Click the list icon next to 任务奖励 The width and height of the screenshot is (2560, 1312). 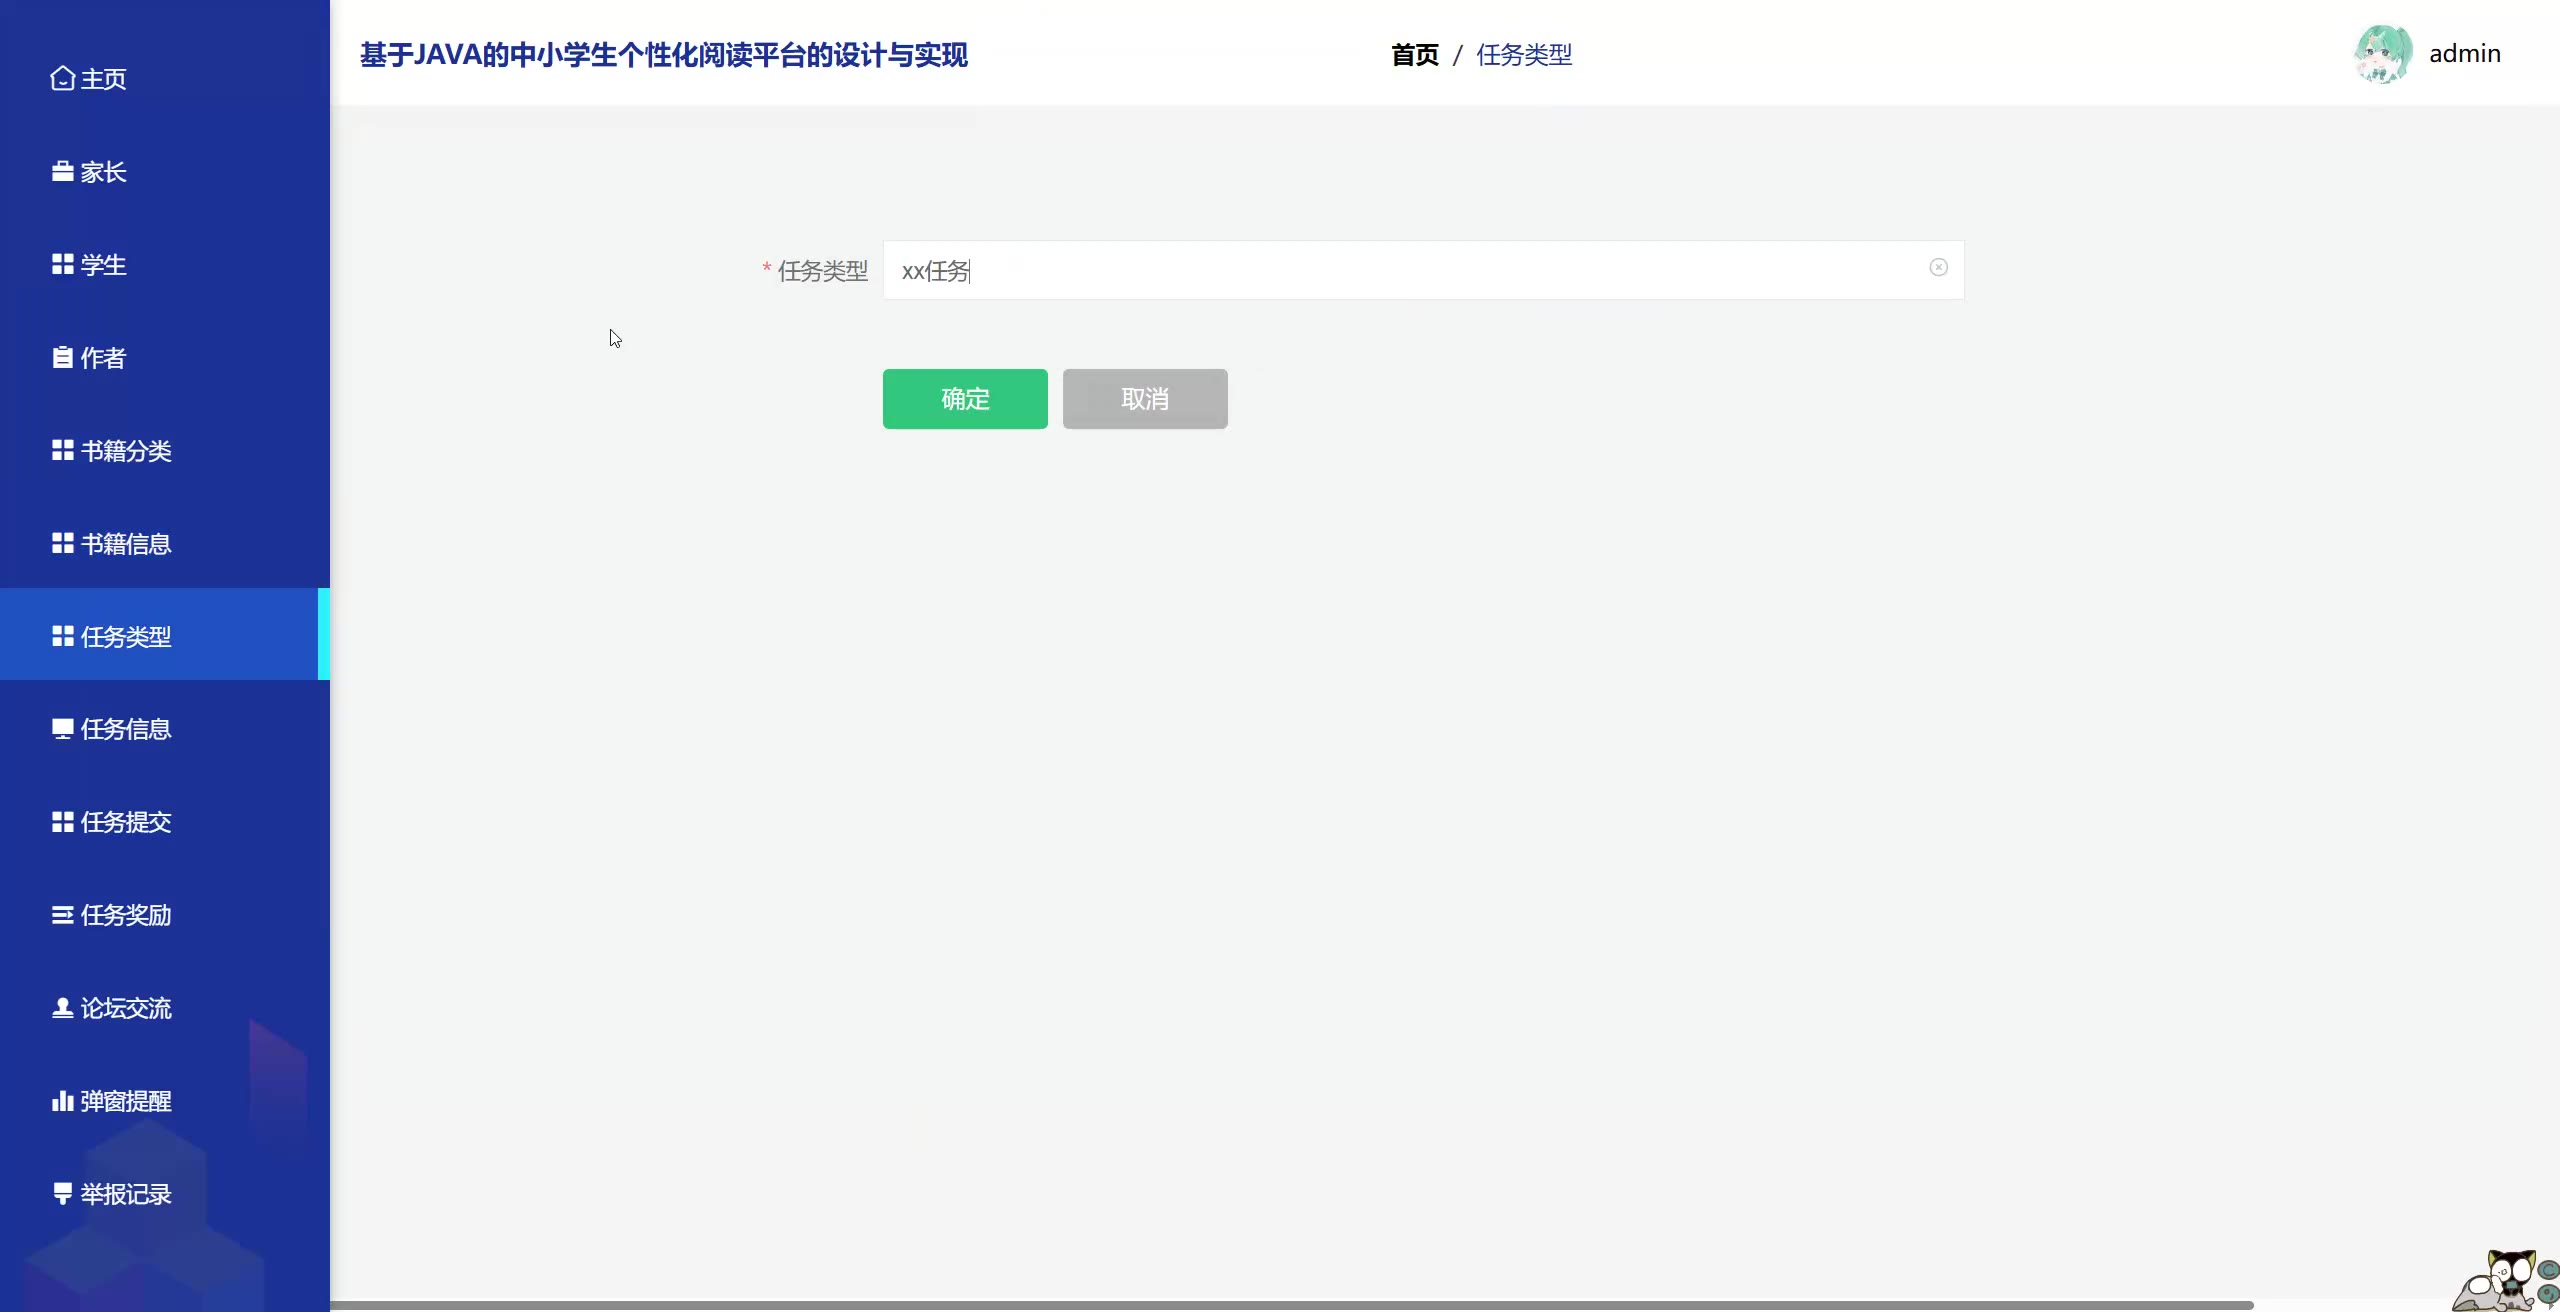point(62,915)
